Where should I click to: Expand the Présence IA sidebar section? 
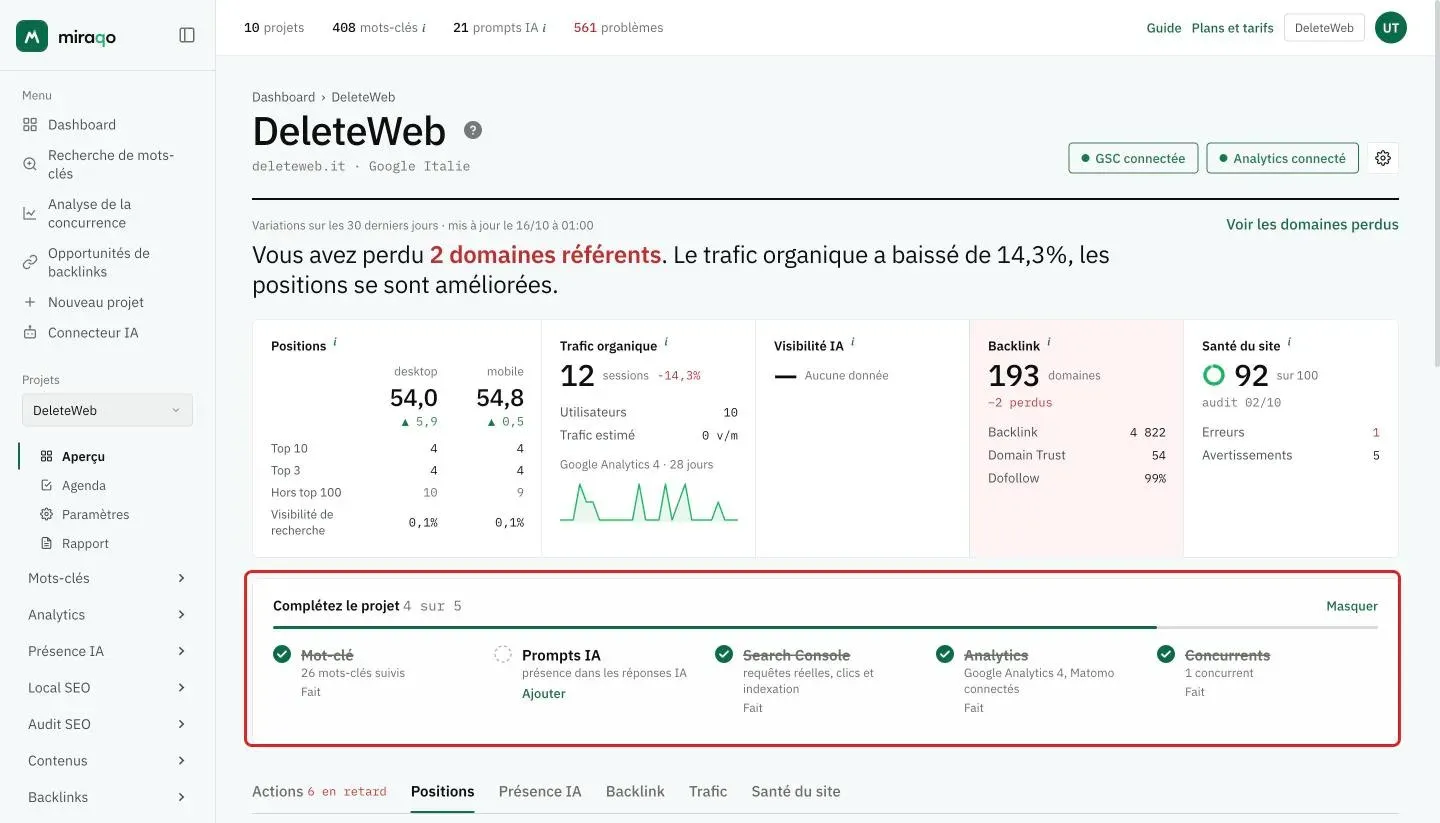click(107, 651)
